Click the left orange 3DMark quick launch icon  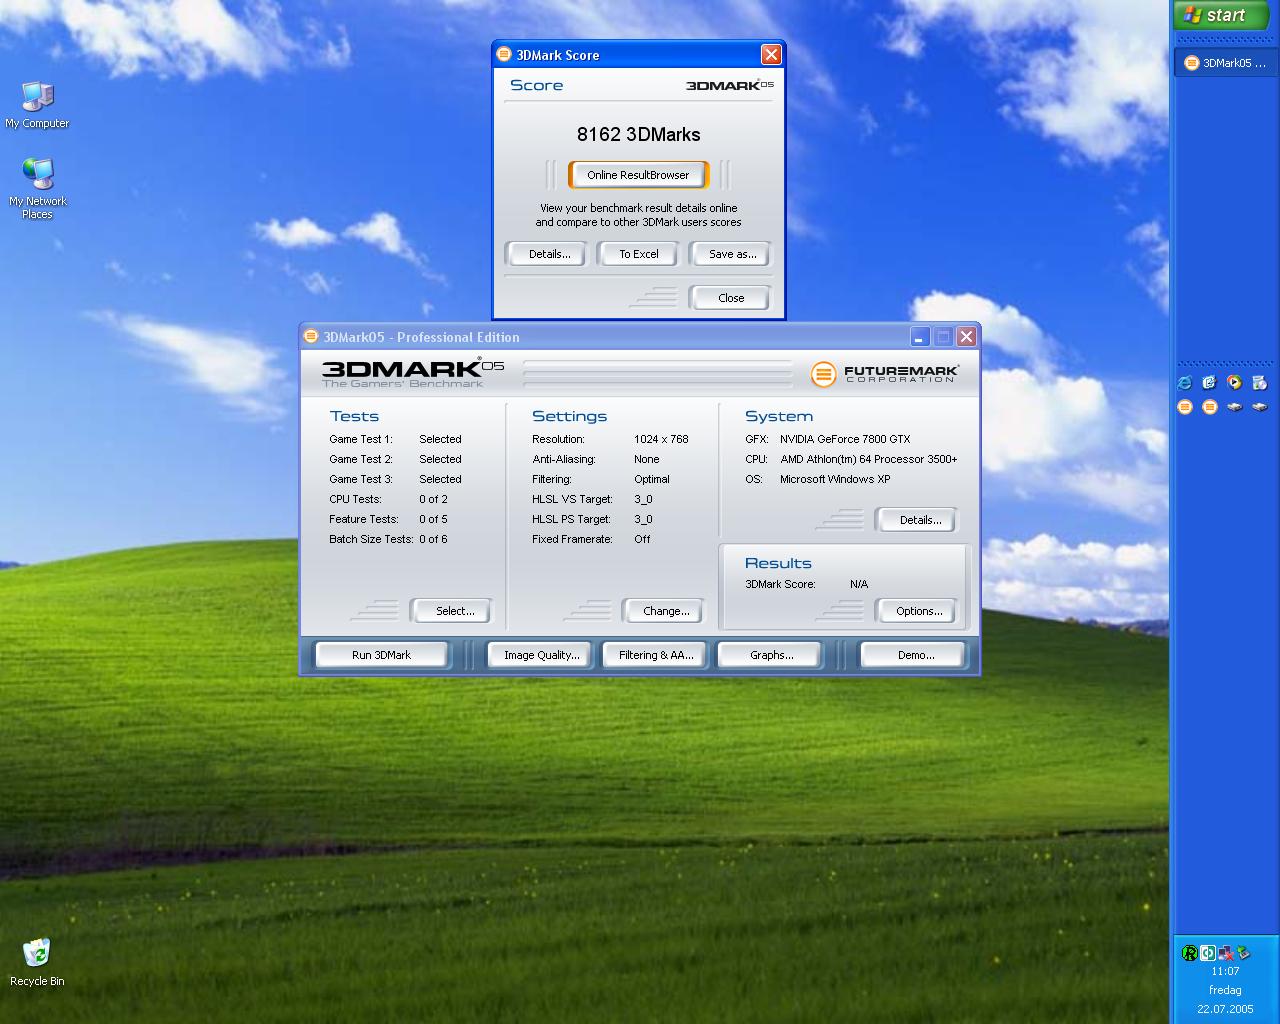point(1185,407)
